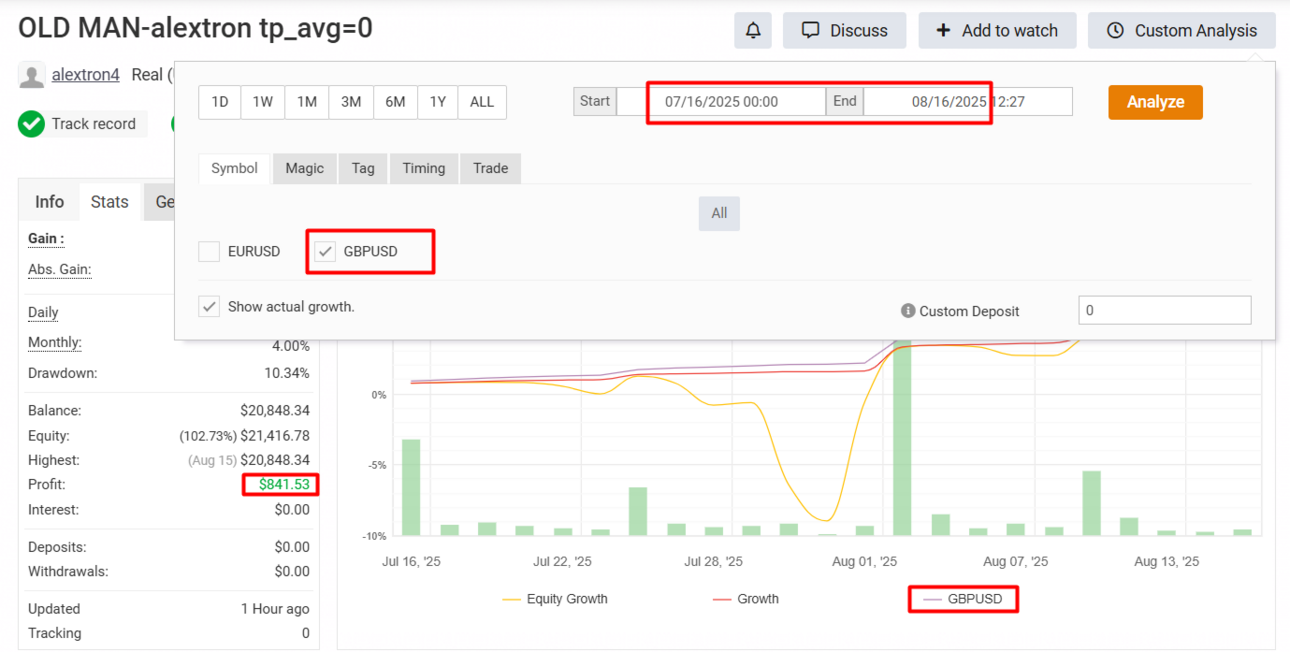Viewport: 1290px width, 652px height.
Task: Click the alextron4 user avatar icon
Action: (x=32, y=75)
